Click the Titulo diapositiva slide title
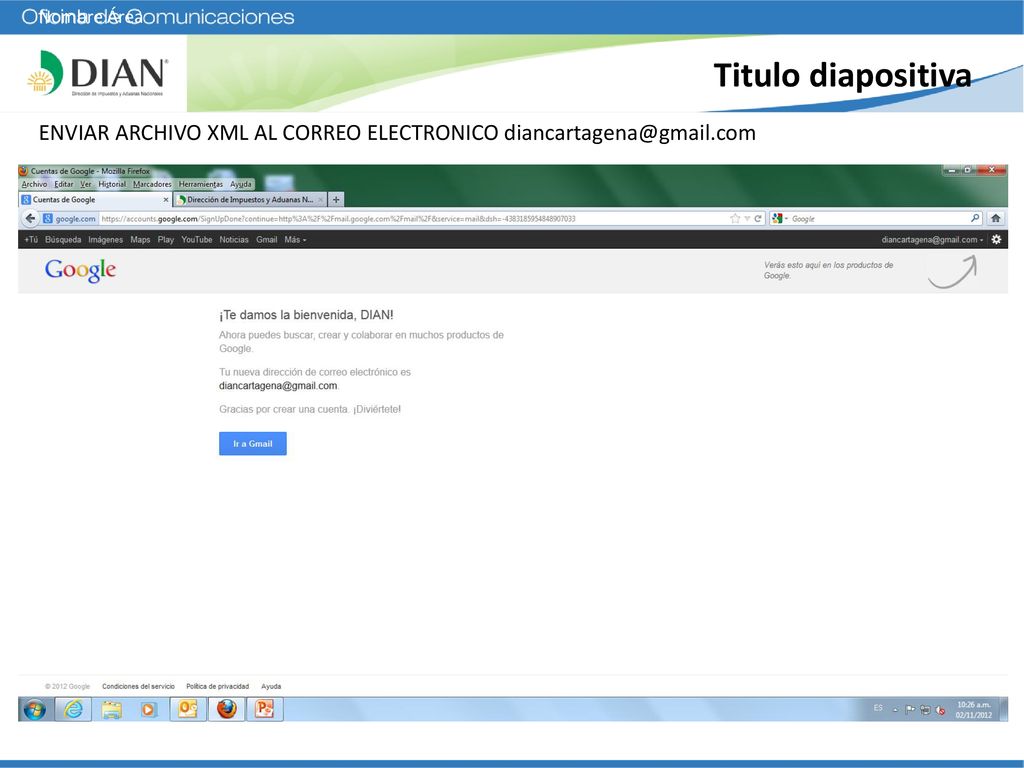This screenshot has width=1024, height=768. 842,75
